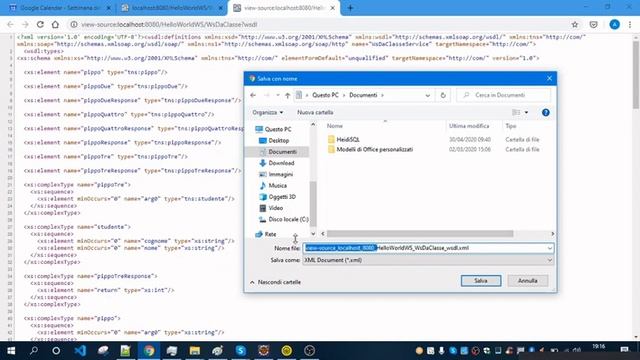The height and width of the screenshot is (360, 640).
Task: Open the Chrome profile avatar
Action: tap(614, 24)
